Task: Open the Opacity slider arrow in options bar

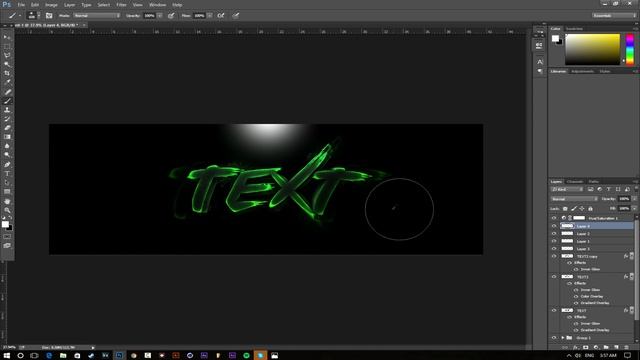Action: click(x=160, y=16)
